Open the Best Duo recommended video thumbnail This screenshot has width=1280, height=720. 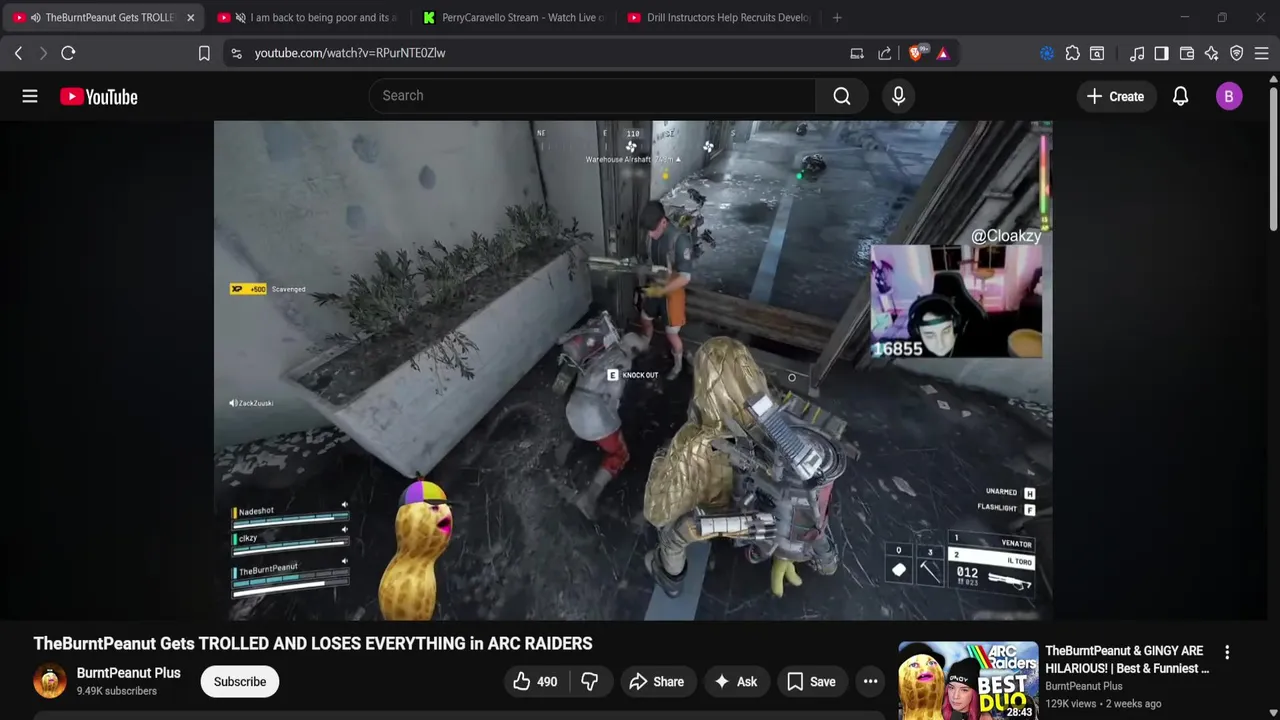(968, 681)
